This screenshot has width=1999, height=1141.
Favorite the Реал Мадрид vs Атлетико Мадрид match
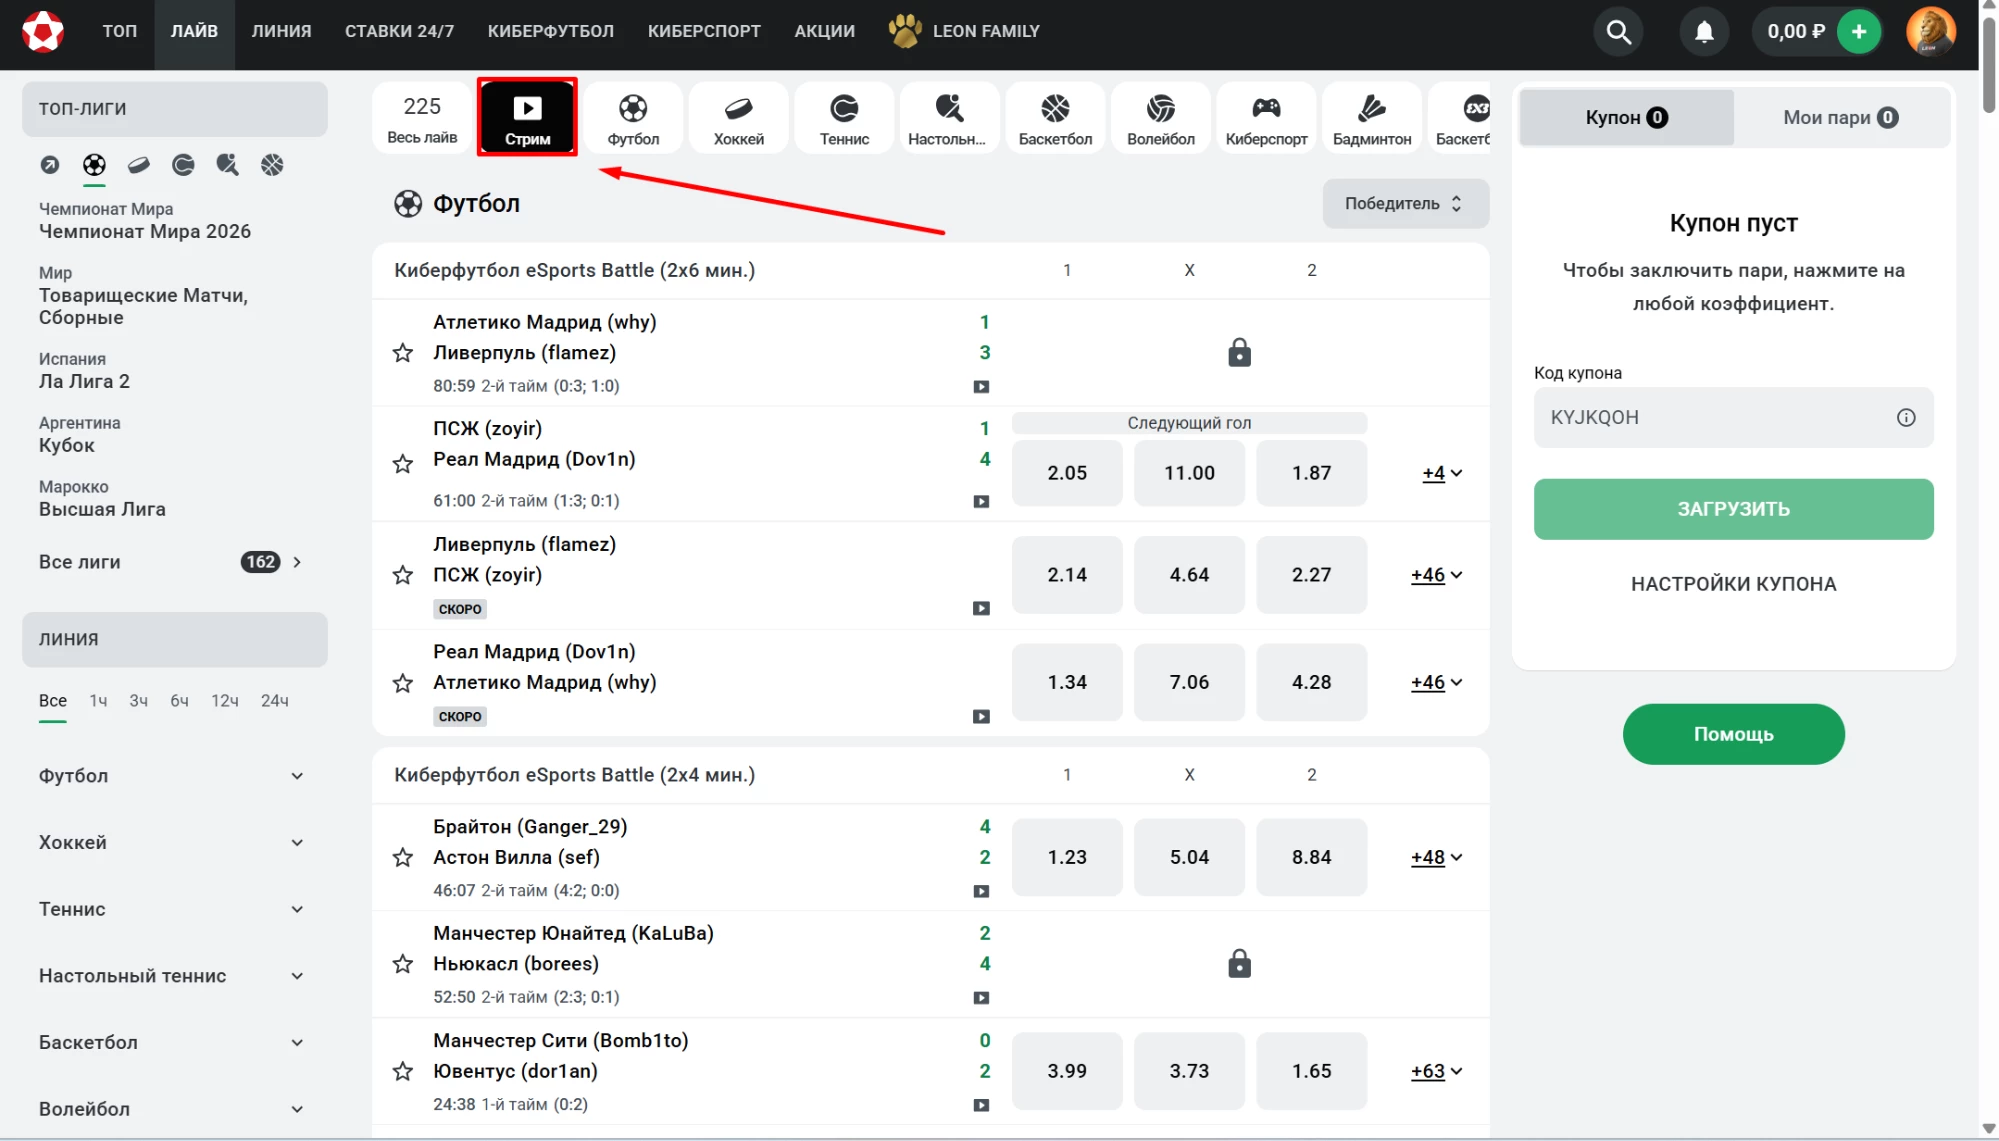click(x=403, y=683)
